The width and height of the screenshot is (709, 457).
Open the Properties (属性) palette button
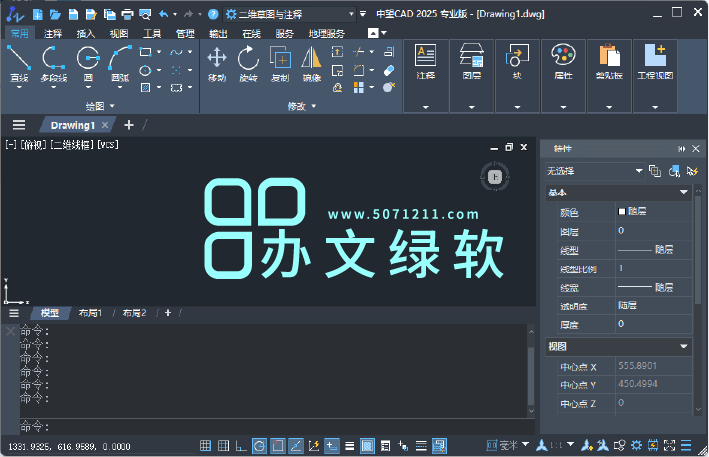(x=563, y=75)
